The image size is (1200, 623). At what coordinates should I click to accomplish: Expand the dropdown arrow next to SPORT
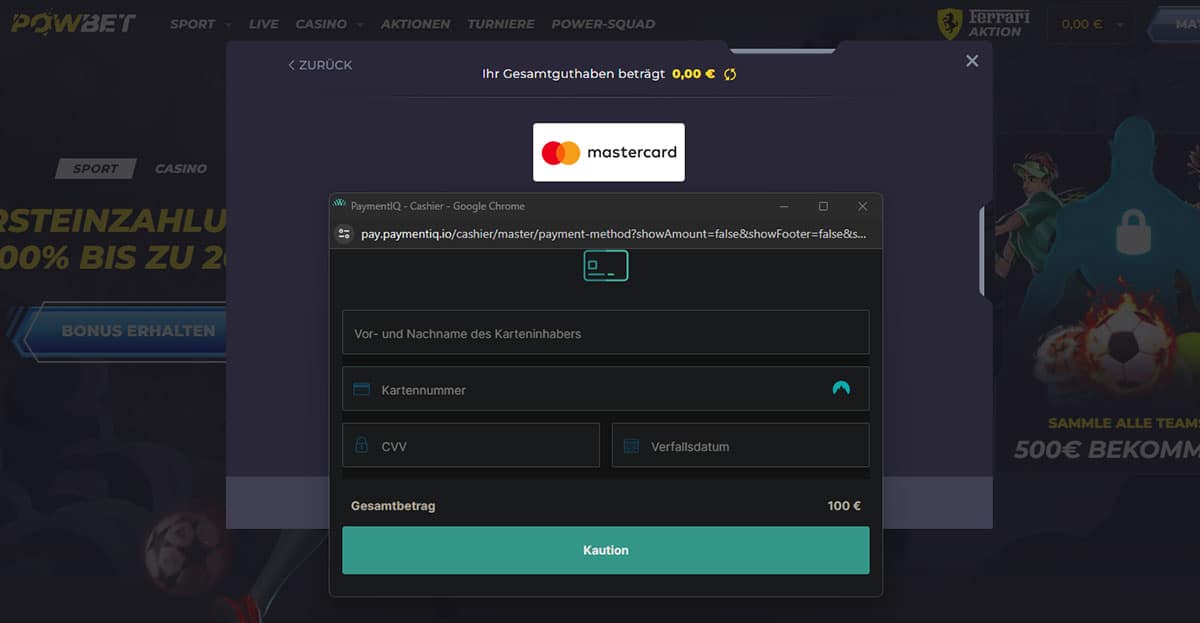pyautogui.click(x=228, y=24)
